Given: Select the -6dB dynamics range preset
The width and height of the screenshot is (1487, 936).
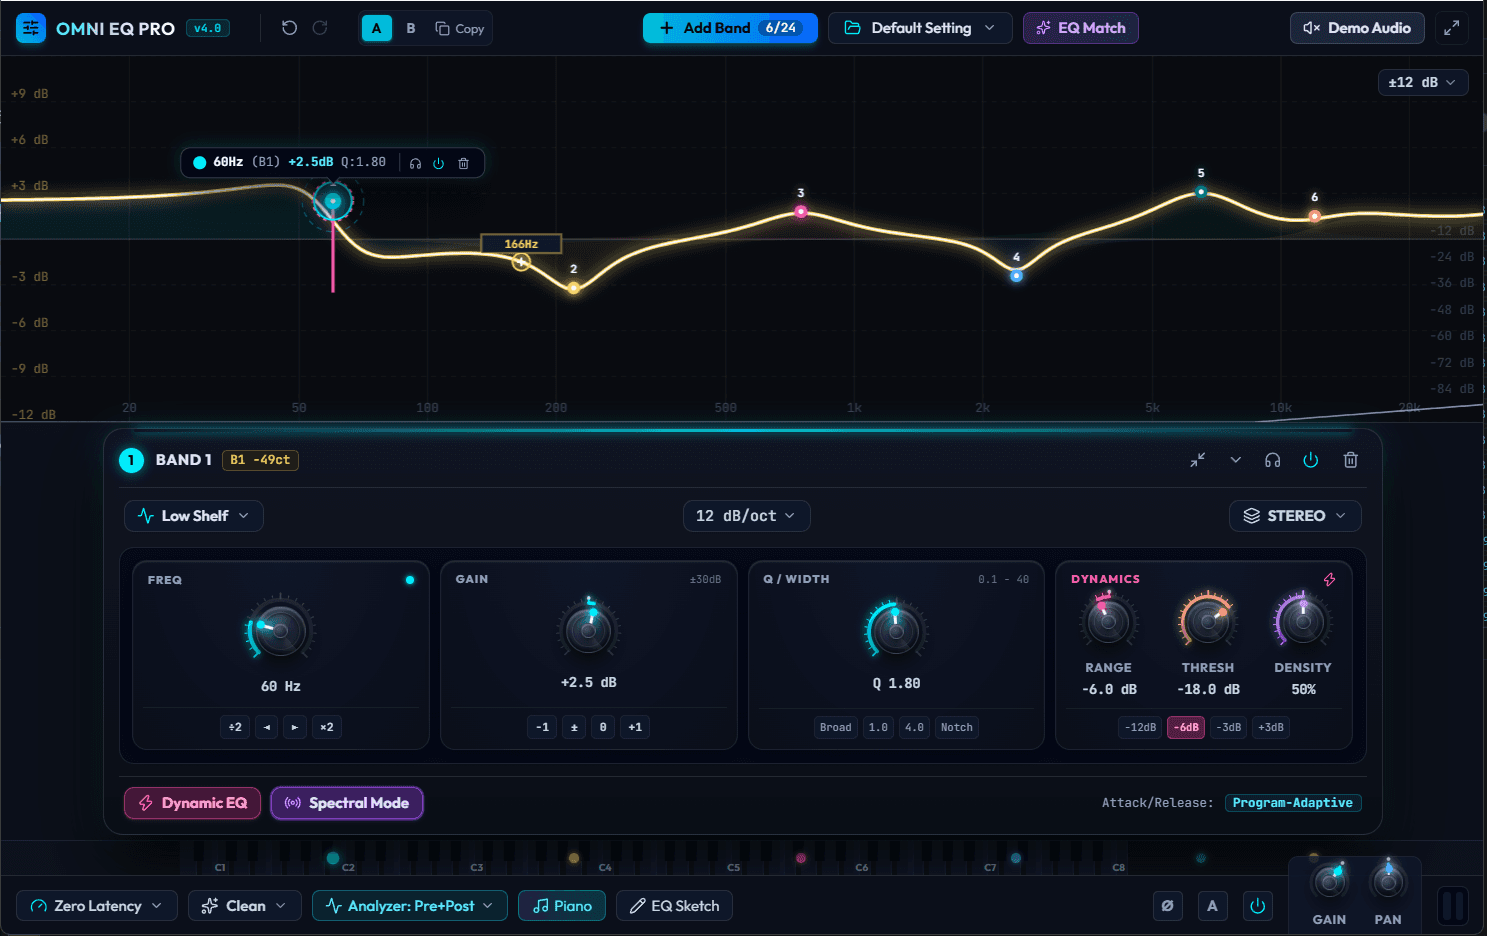Looking at the screenshot, I should (x=1186, y=727).
